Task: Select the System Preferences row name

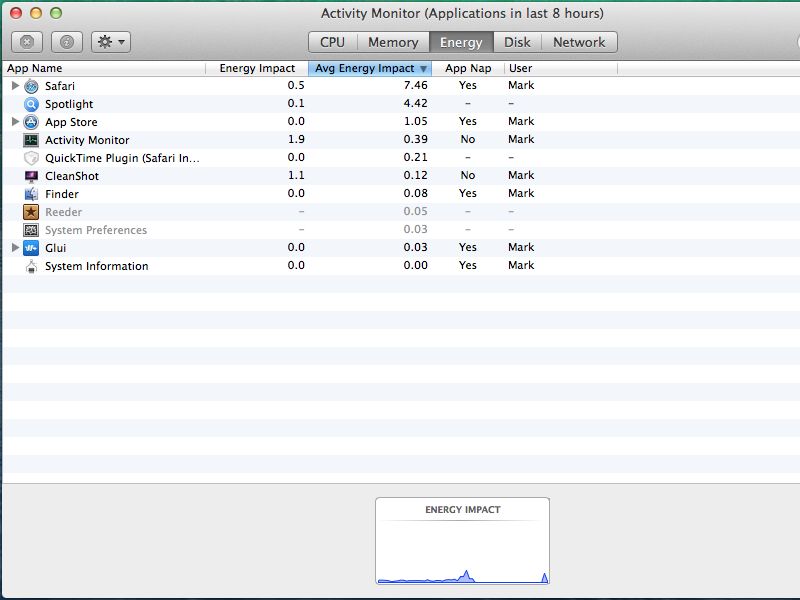Action: click(96, 230)
